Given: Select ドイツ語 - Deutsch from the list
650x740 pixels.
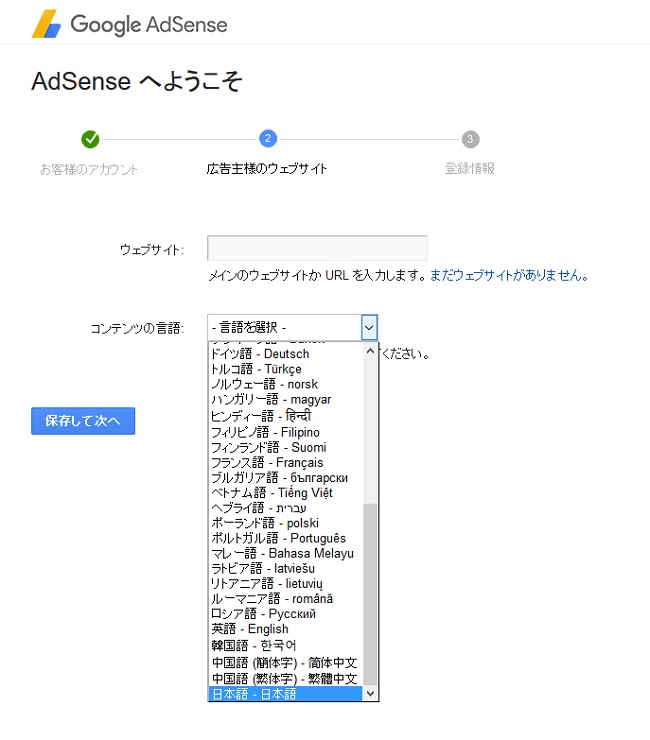Looking at the screenshot, I should [286, 354].
